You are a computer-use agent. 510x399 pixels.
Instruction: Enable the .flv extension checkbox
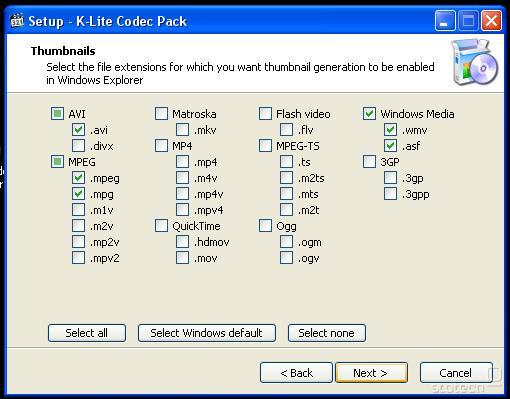pos(287,130)
